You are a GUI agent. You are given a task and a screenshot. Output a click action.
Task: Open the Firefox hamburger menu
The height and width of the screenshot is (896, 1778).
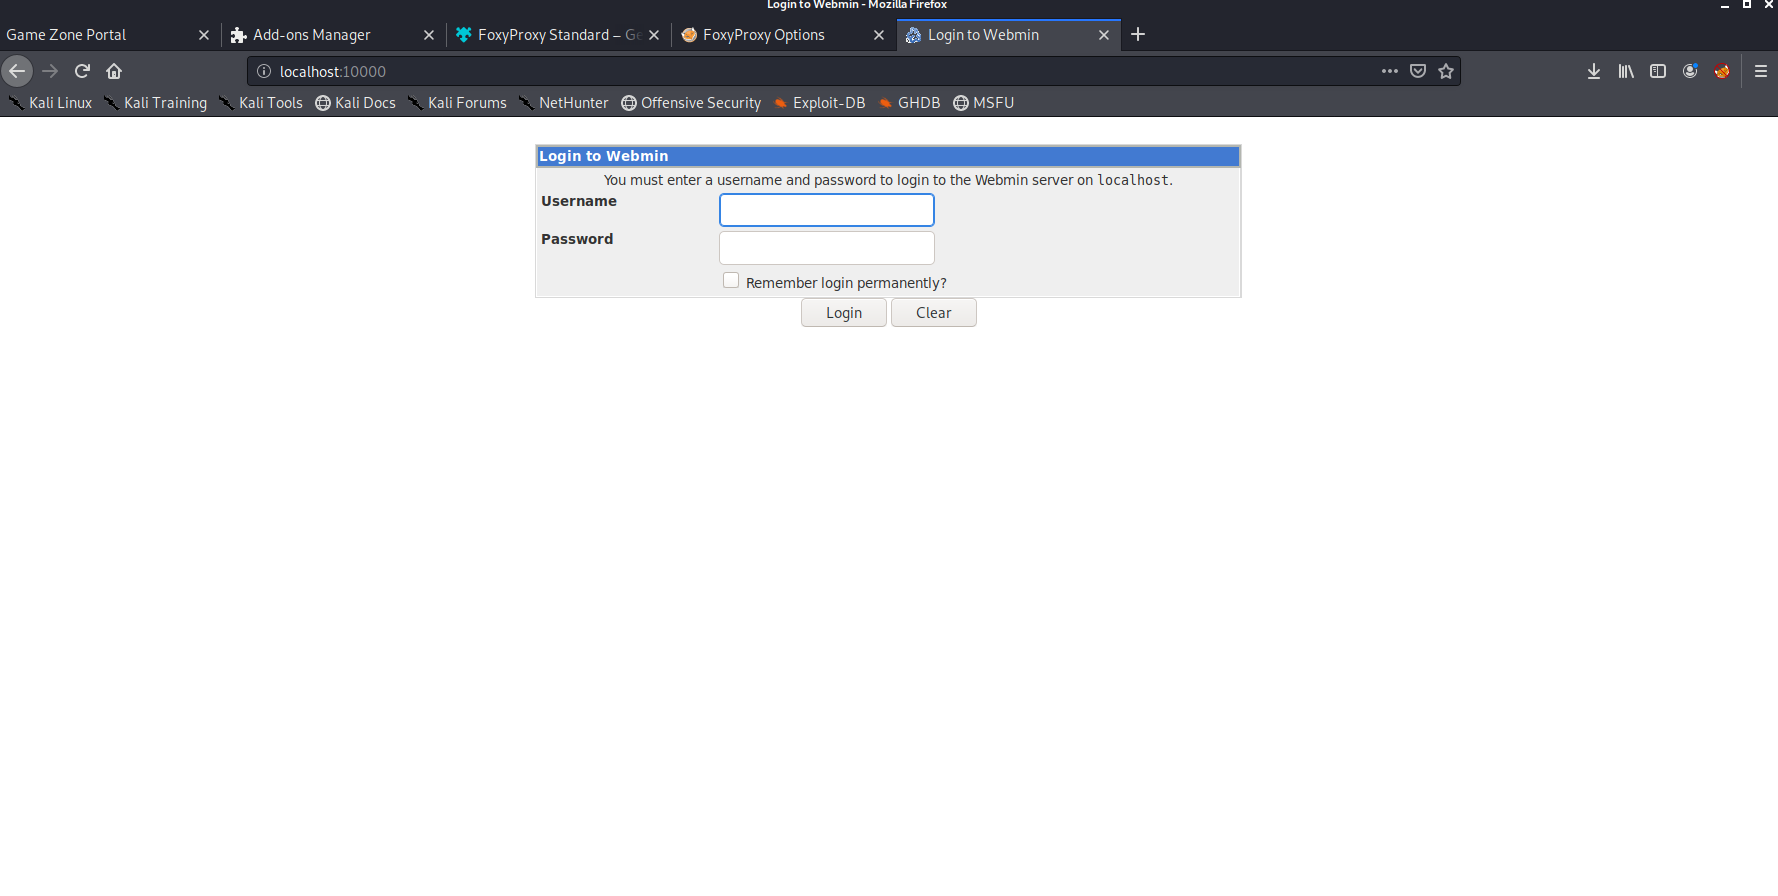click(x=1761, y=71)
